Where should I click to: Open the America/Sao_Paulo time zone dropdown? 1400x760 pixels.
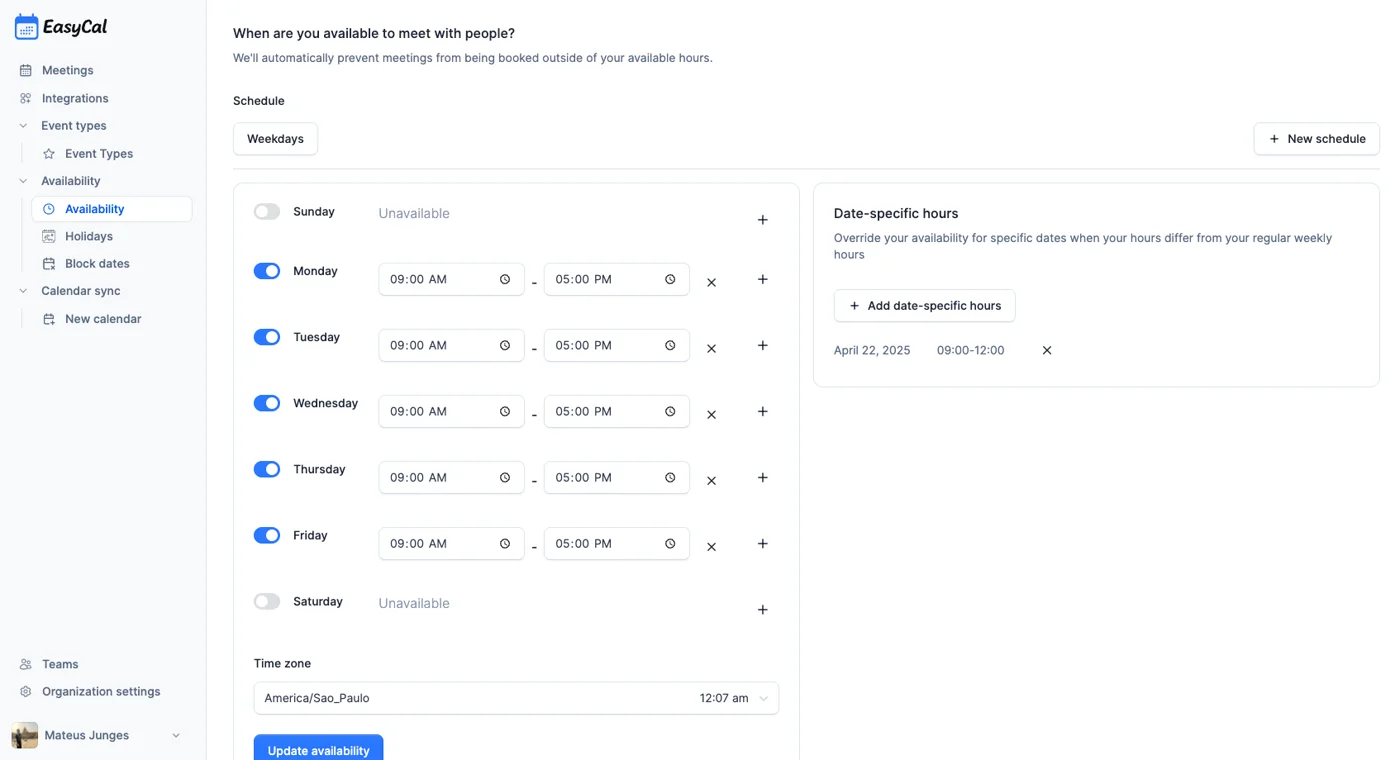pos(516,698)
